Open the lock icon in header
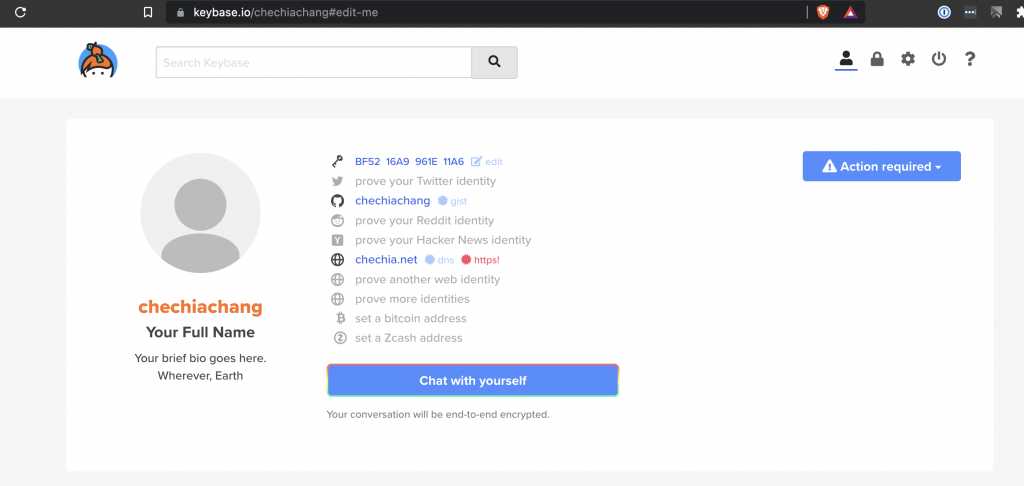Image resolution: width=1024 pixels, height=486 pixels. click(x=877, y=59)
